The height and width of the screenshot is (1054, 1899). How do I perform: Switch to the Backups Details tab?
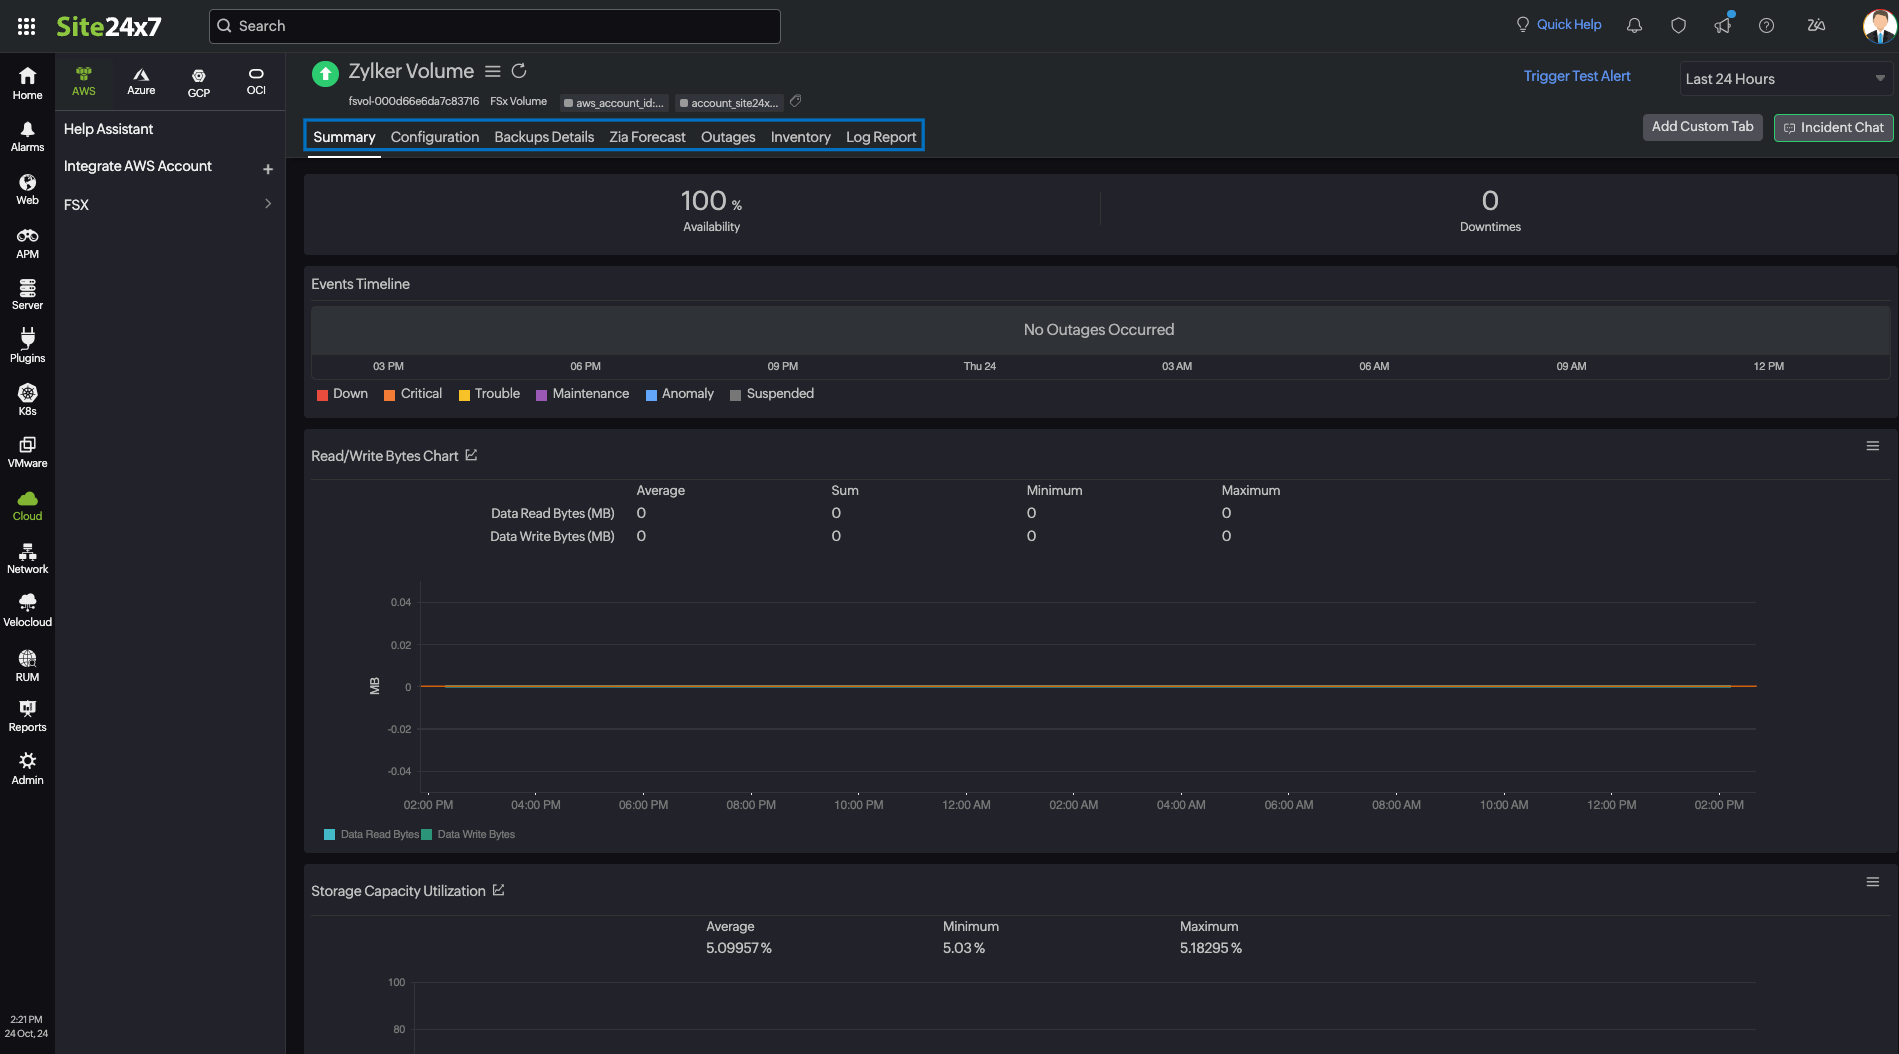544,137
